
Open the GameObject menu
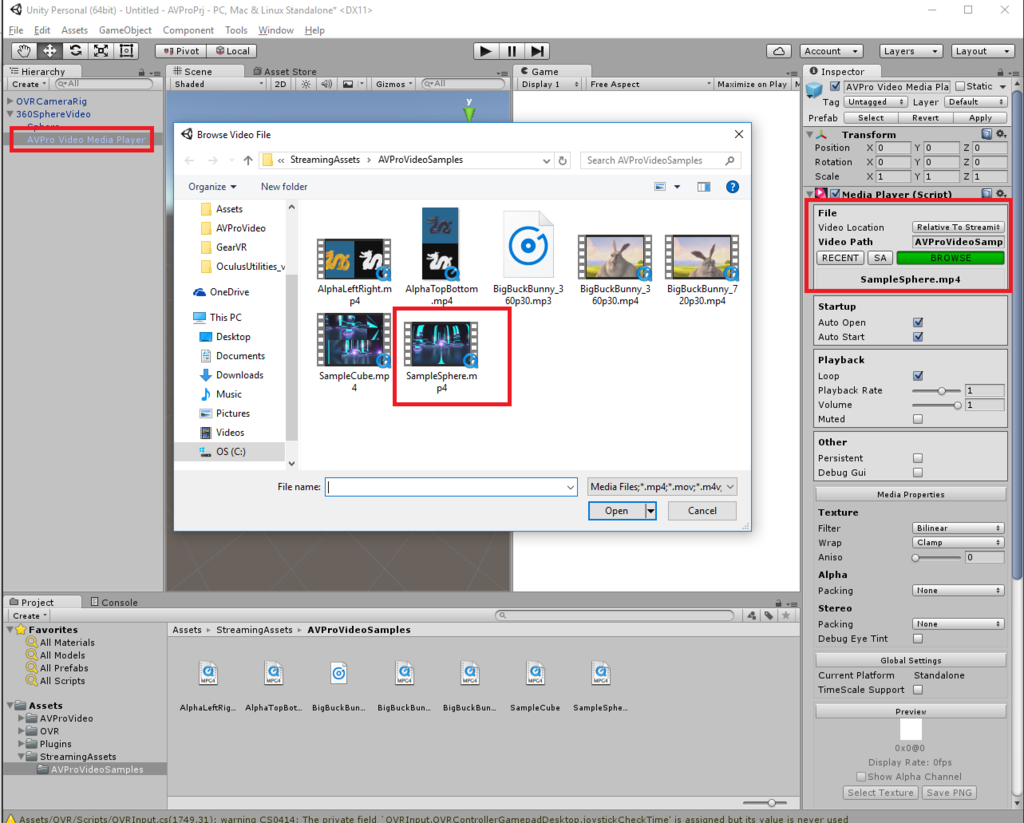point(125,30)
